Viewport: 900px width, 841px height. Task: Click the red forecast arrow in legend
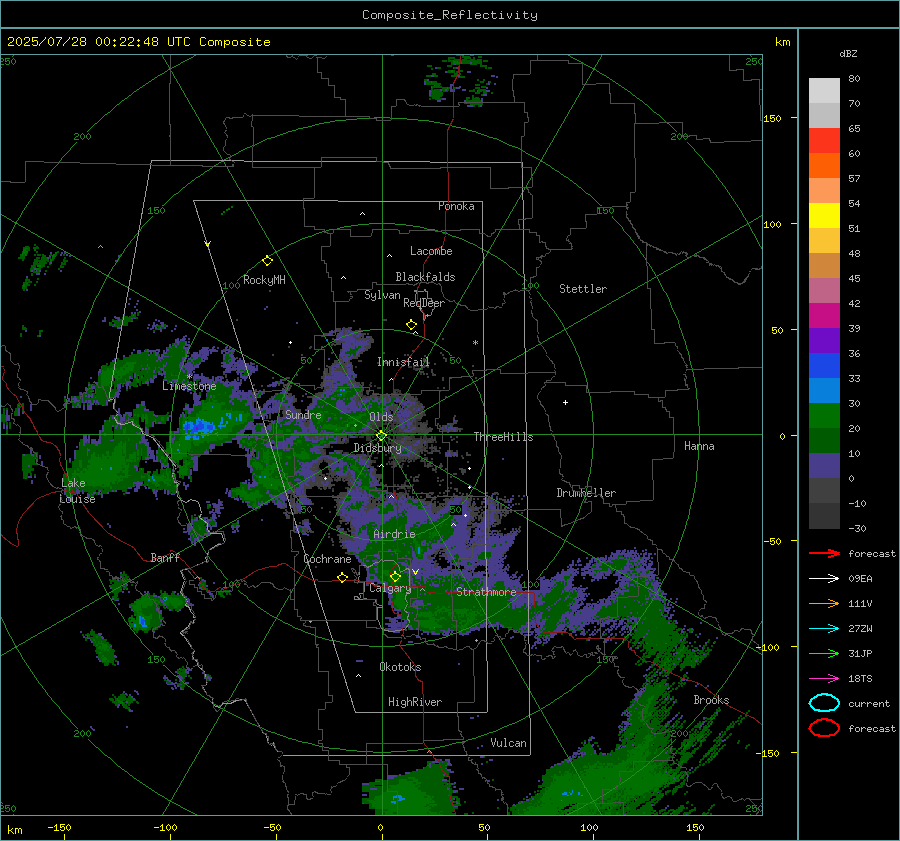point(824,553)
